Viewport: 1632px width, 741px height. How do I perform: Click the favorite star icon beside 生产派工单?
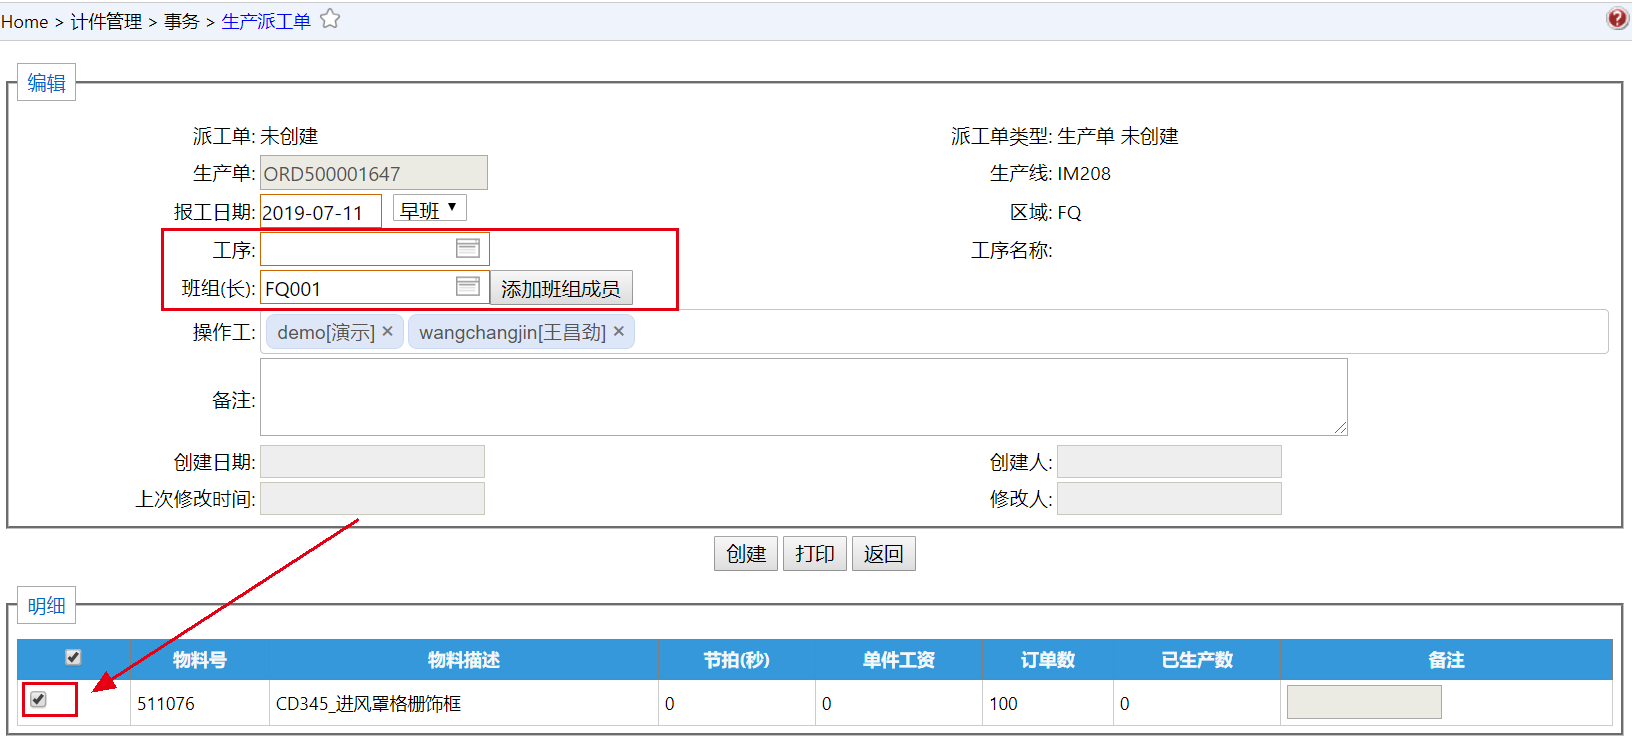330,19
